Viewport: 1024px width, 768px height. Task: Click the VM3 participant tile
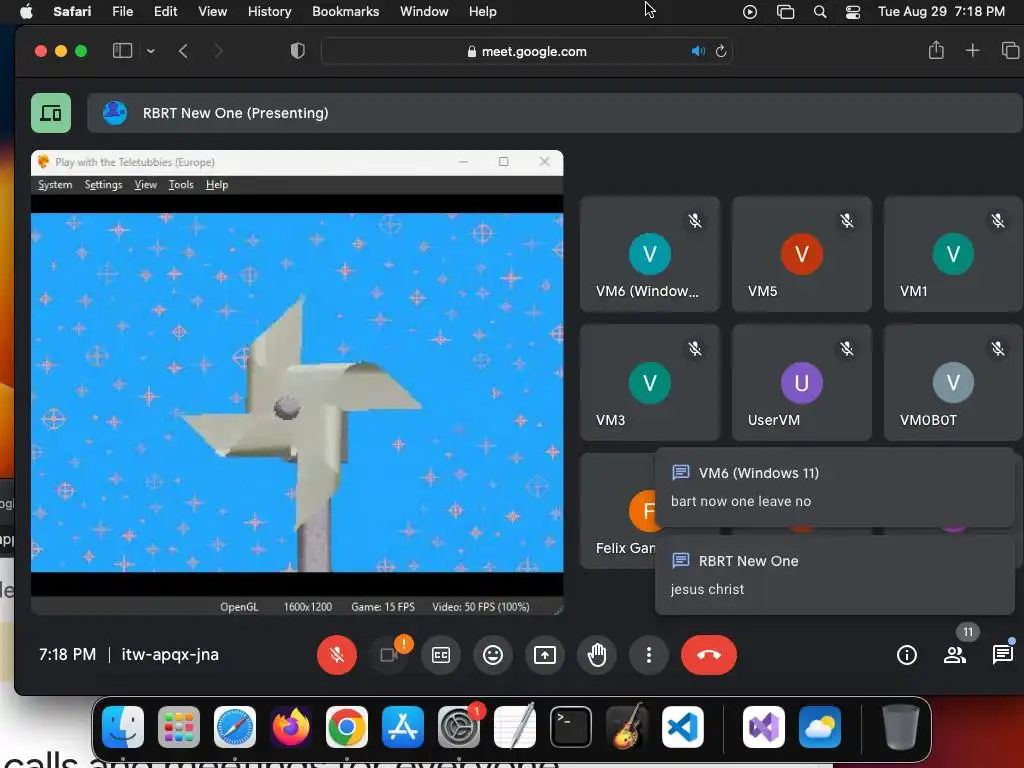coord(650,383)
